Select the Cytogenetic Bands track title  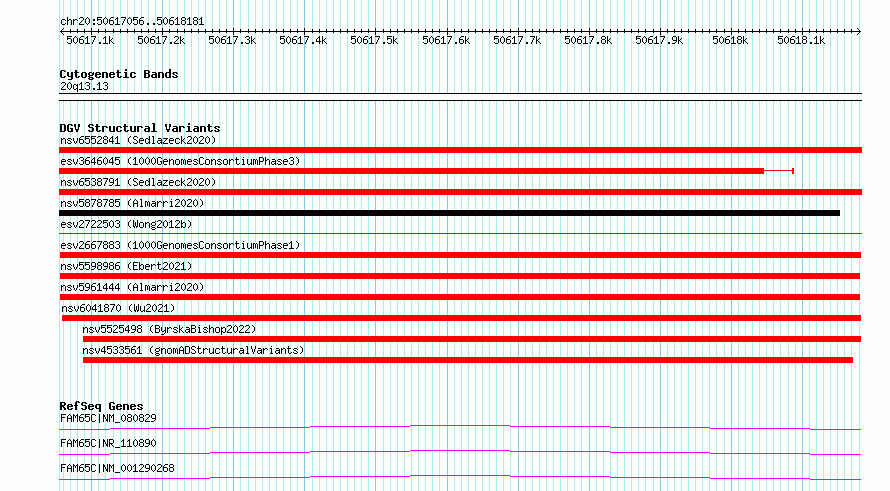click(119, 74)
